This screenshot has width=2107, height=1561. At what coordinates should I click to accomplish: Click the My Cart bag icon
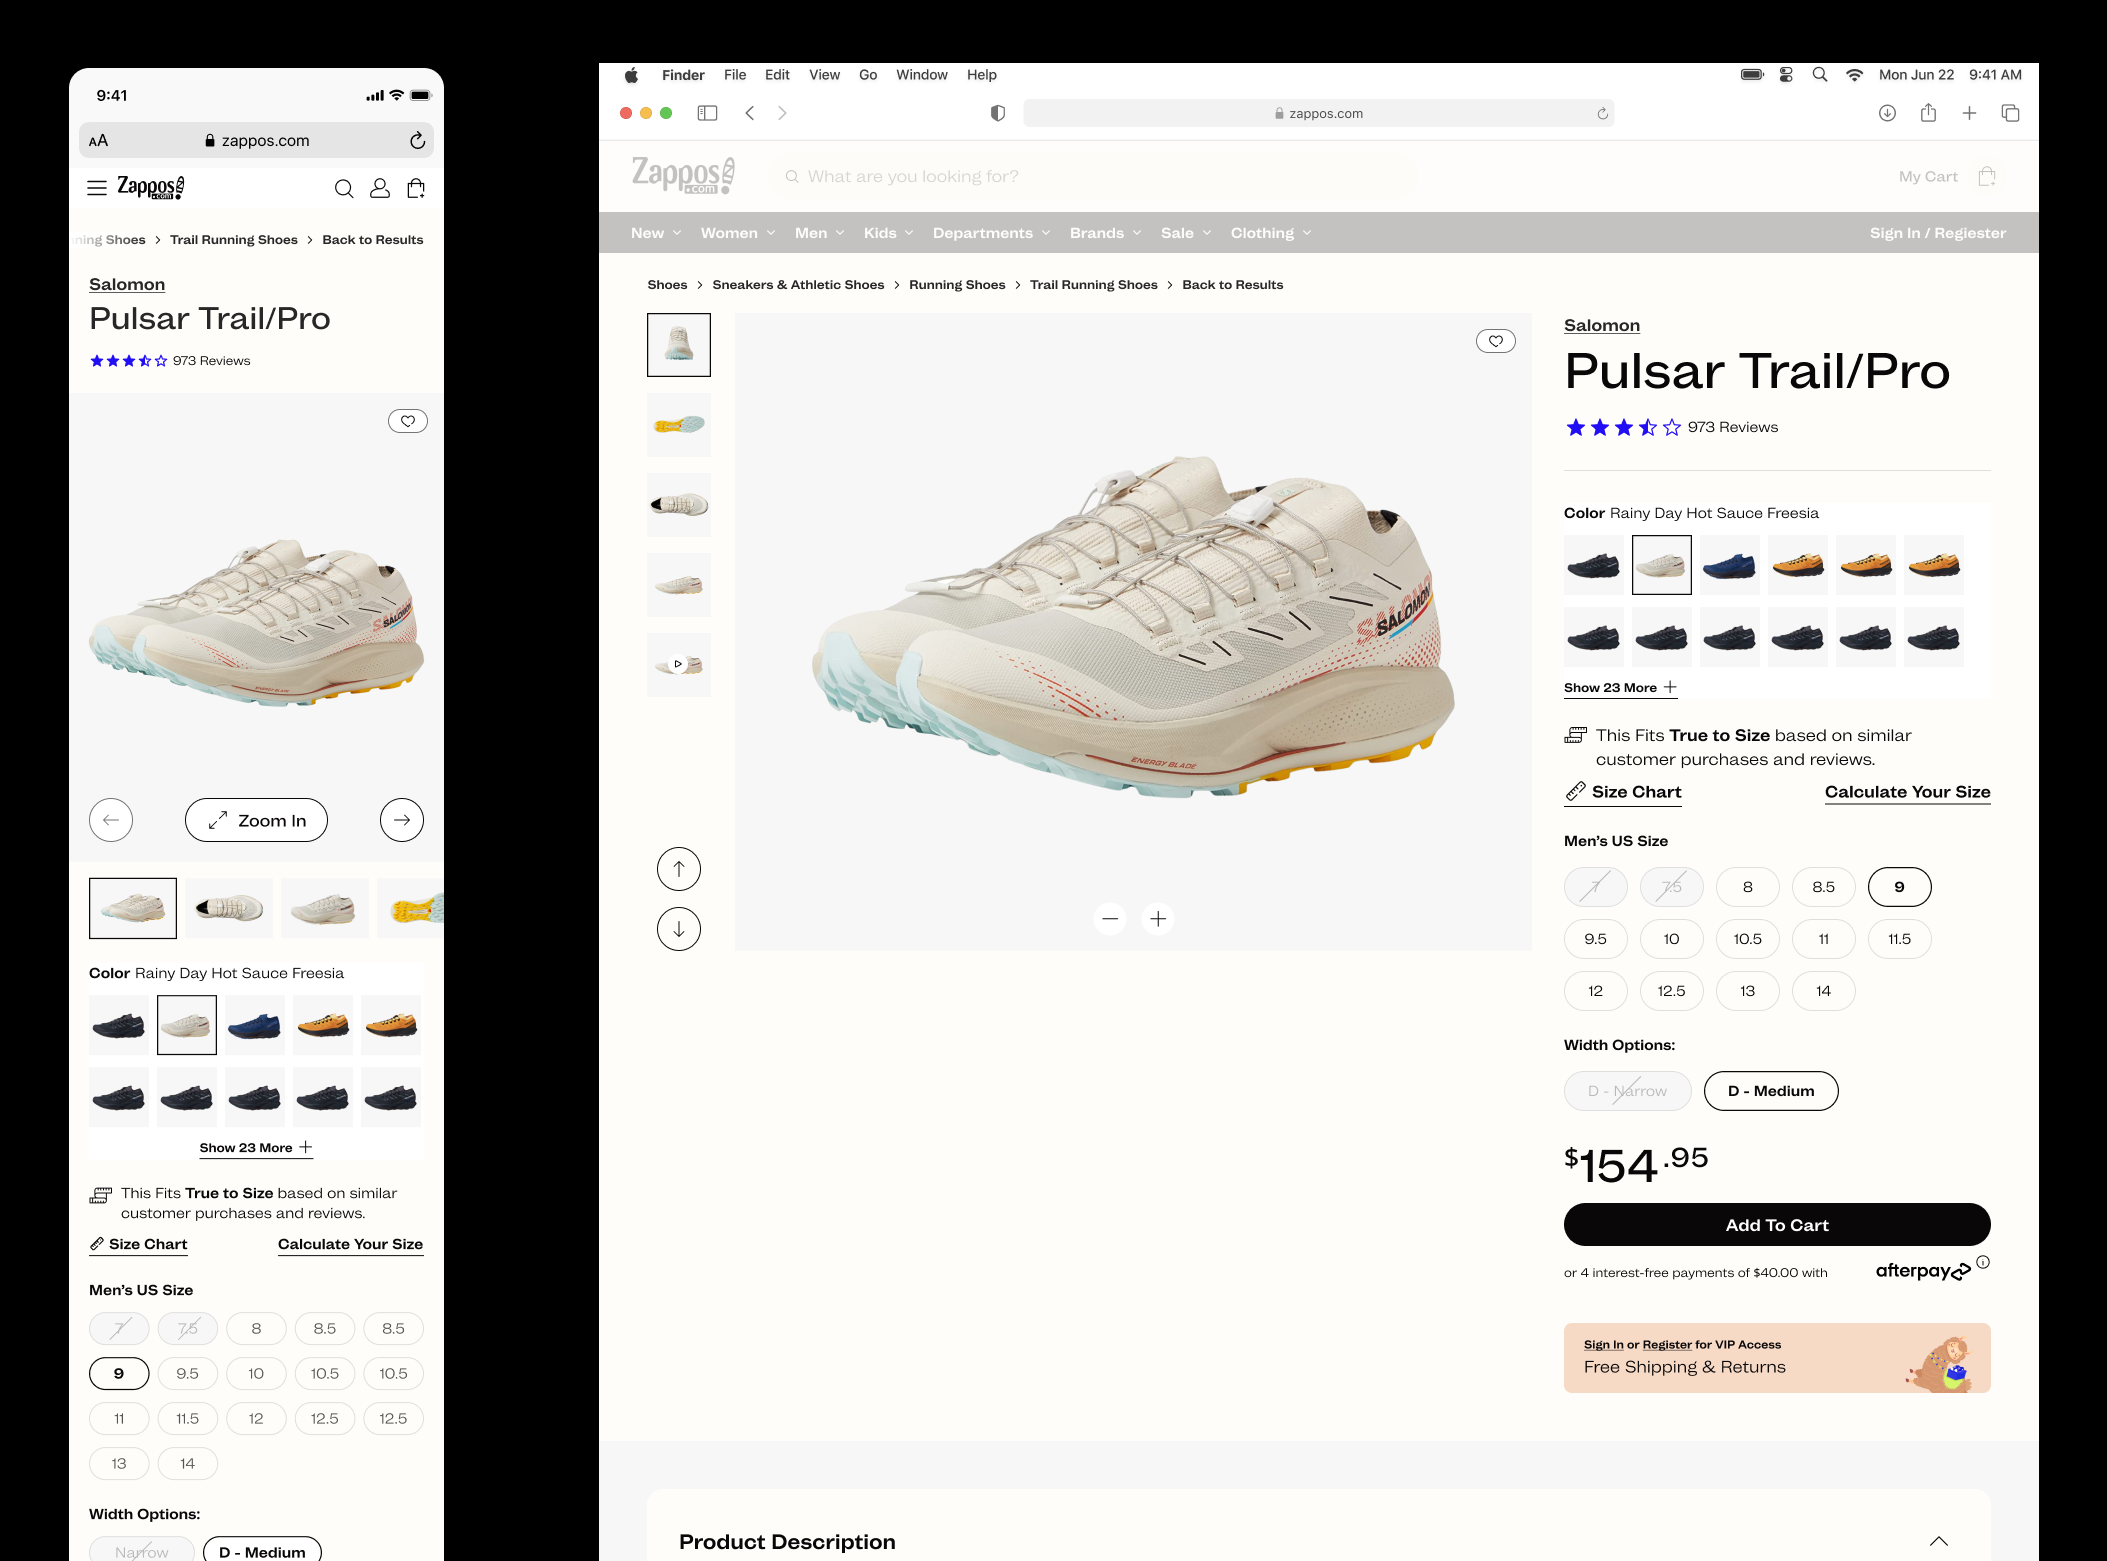(x=1986, y=177)
